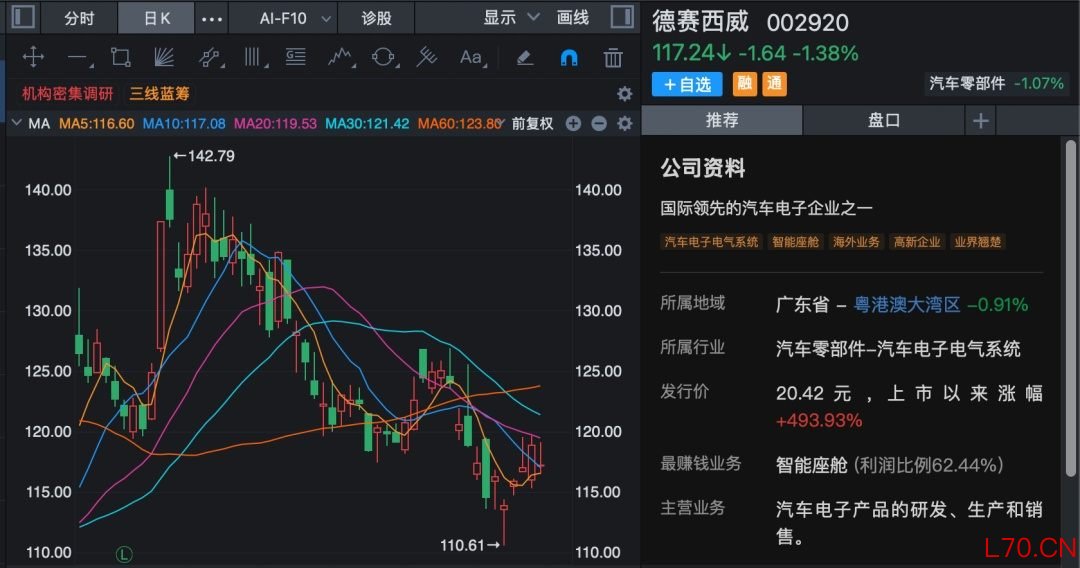Screen dimensions: 1080x568
Task: Collapse the MA indicator row
Action: (x=16, y=124)
